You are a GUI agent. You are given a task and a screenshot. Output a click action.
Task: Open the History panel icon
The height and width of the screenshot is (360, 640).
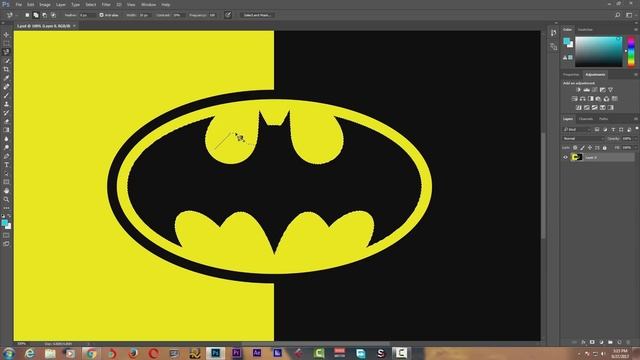(x=553, y=33)
